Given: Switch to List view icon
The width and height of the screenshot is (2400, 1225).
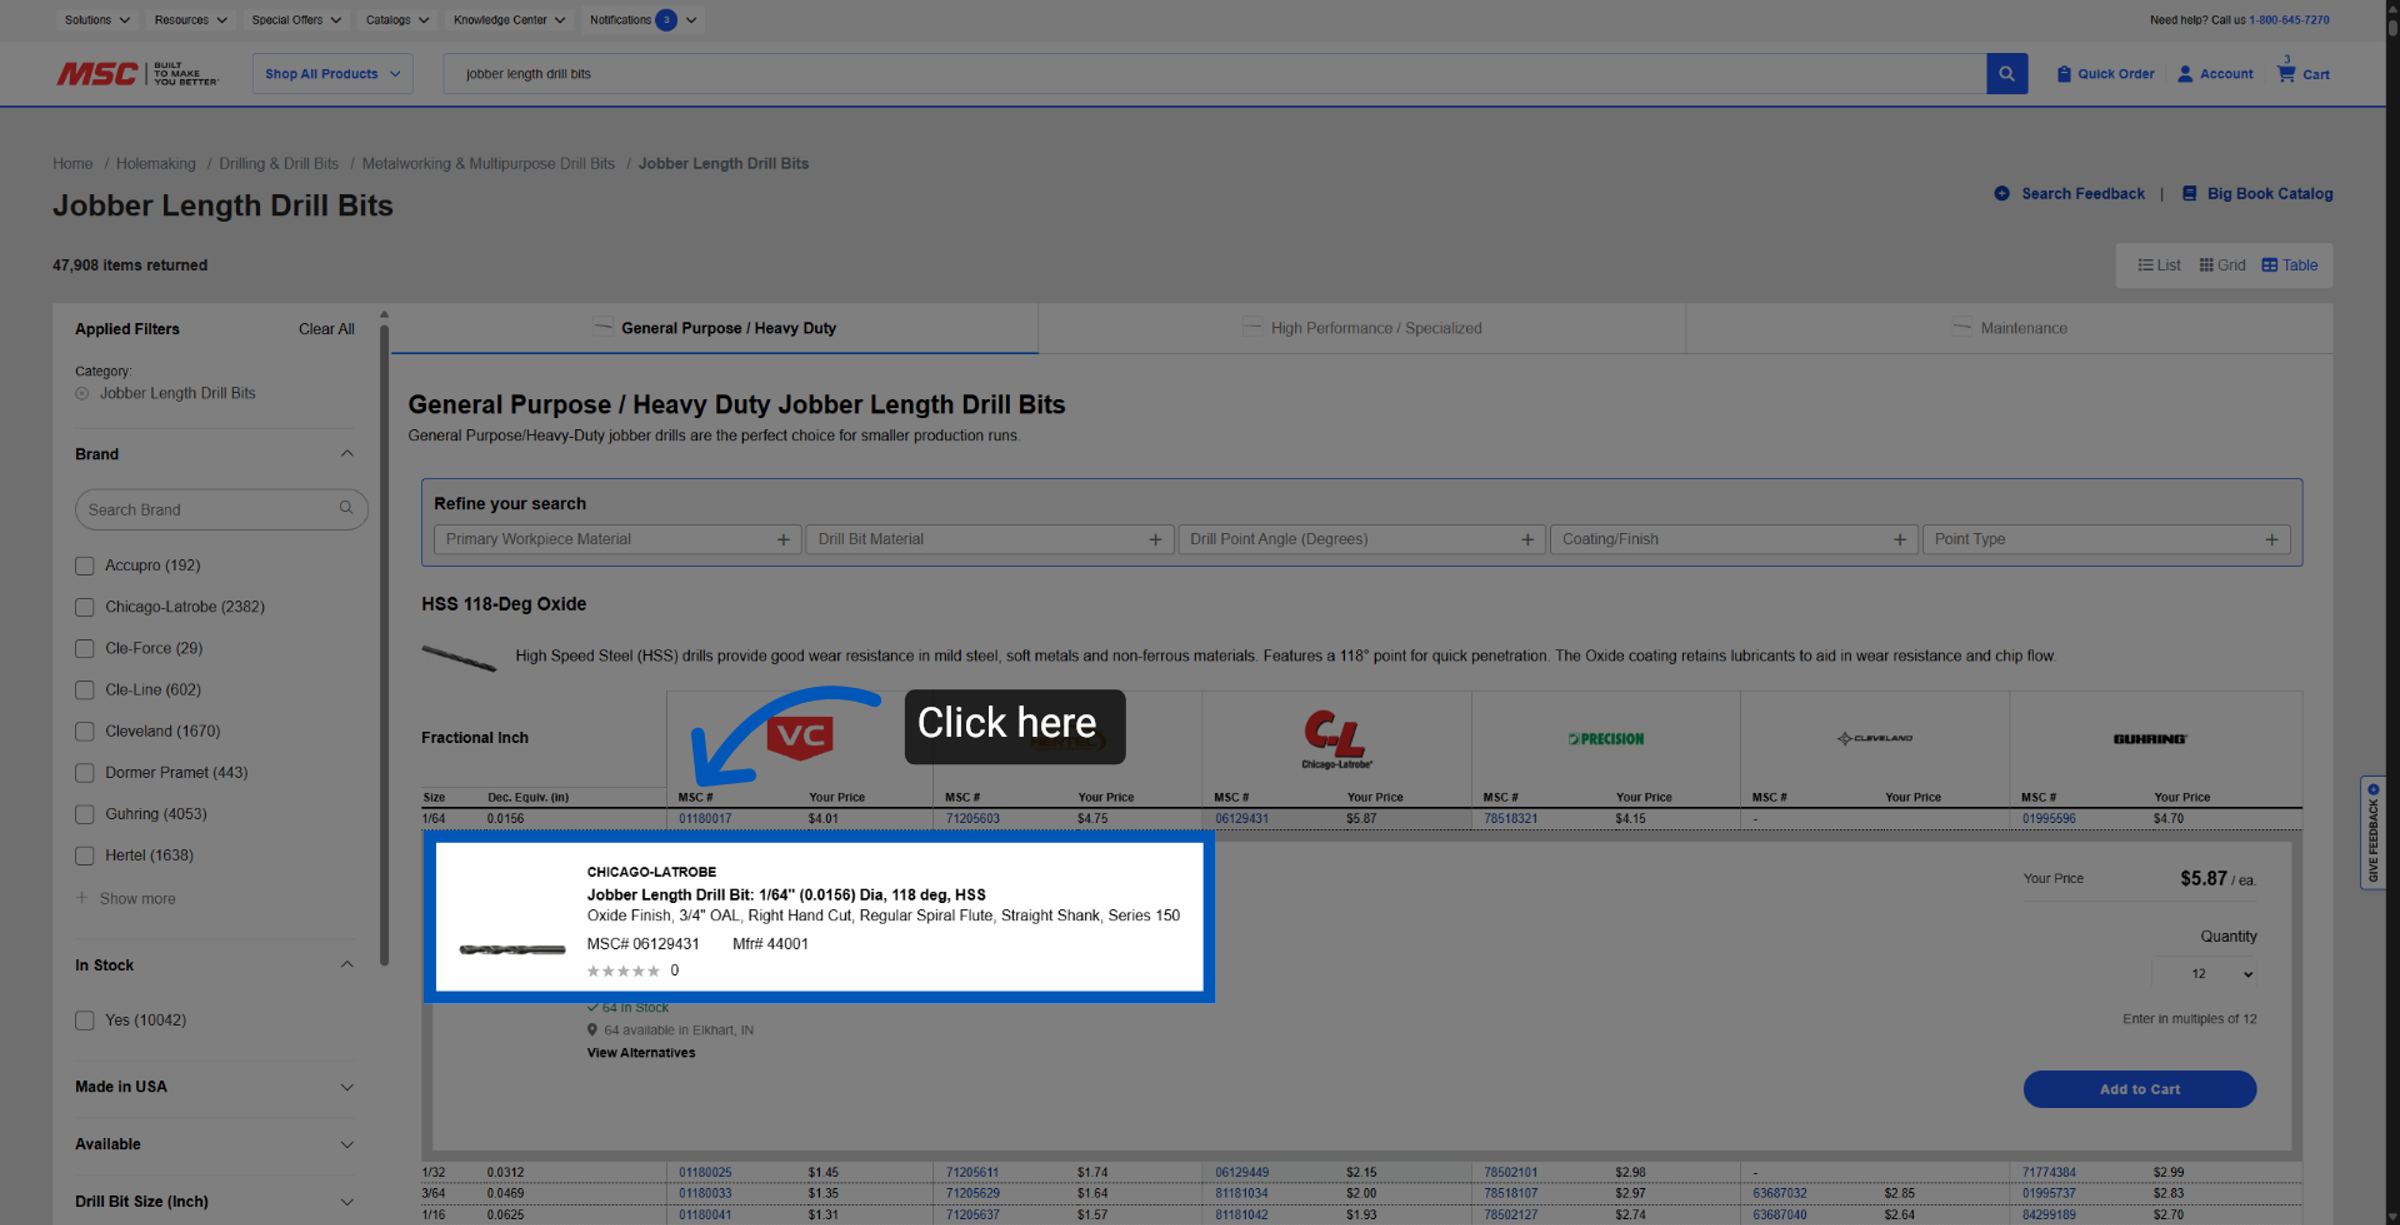Looking at the screenshot, I should tap(2145, 265).
